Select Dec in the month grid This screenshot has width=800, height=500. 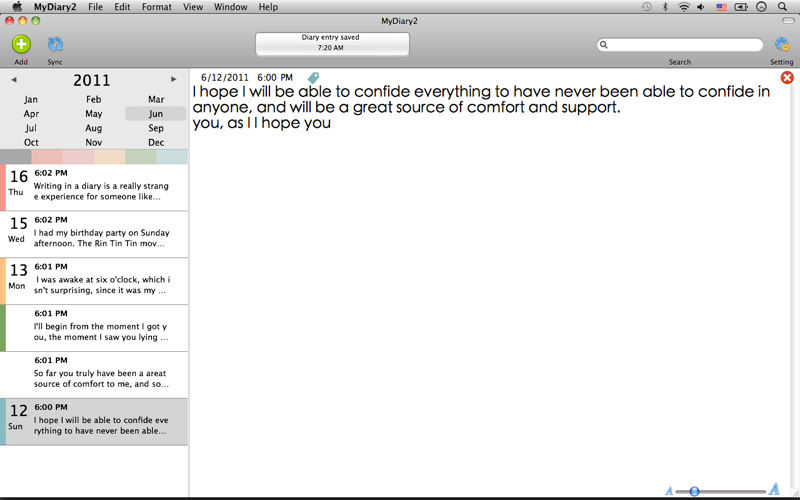click(156, 143)
